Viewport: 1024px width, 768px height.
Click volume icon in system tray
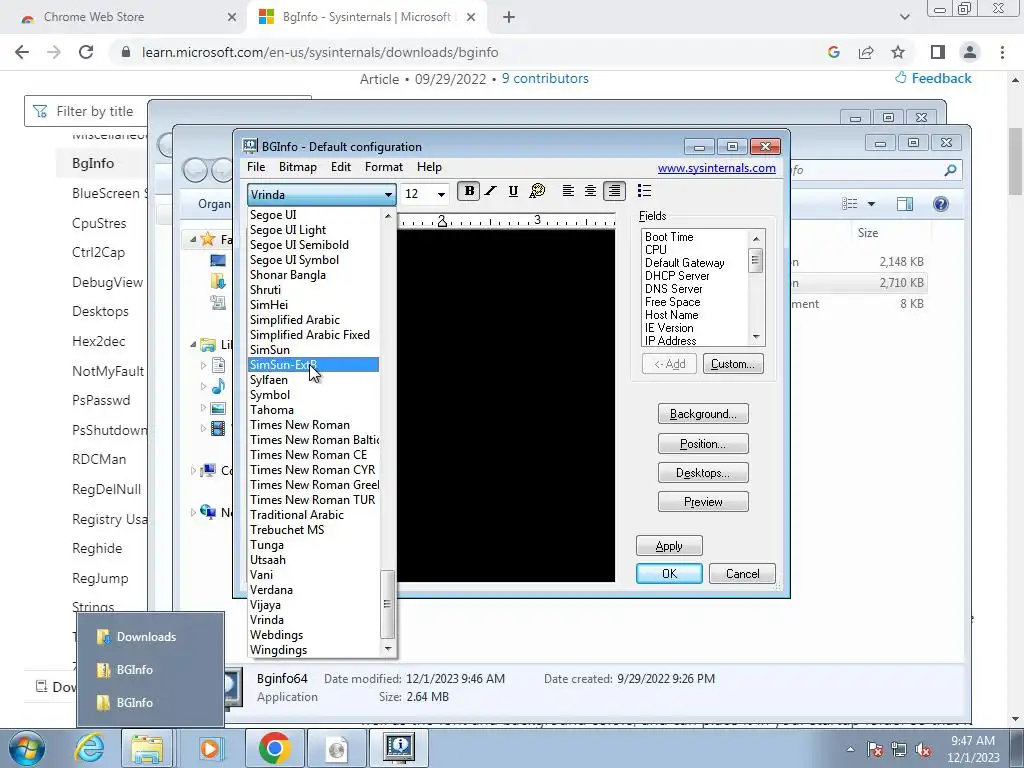tap(923, 750)
